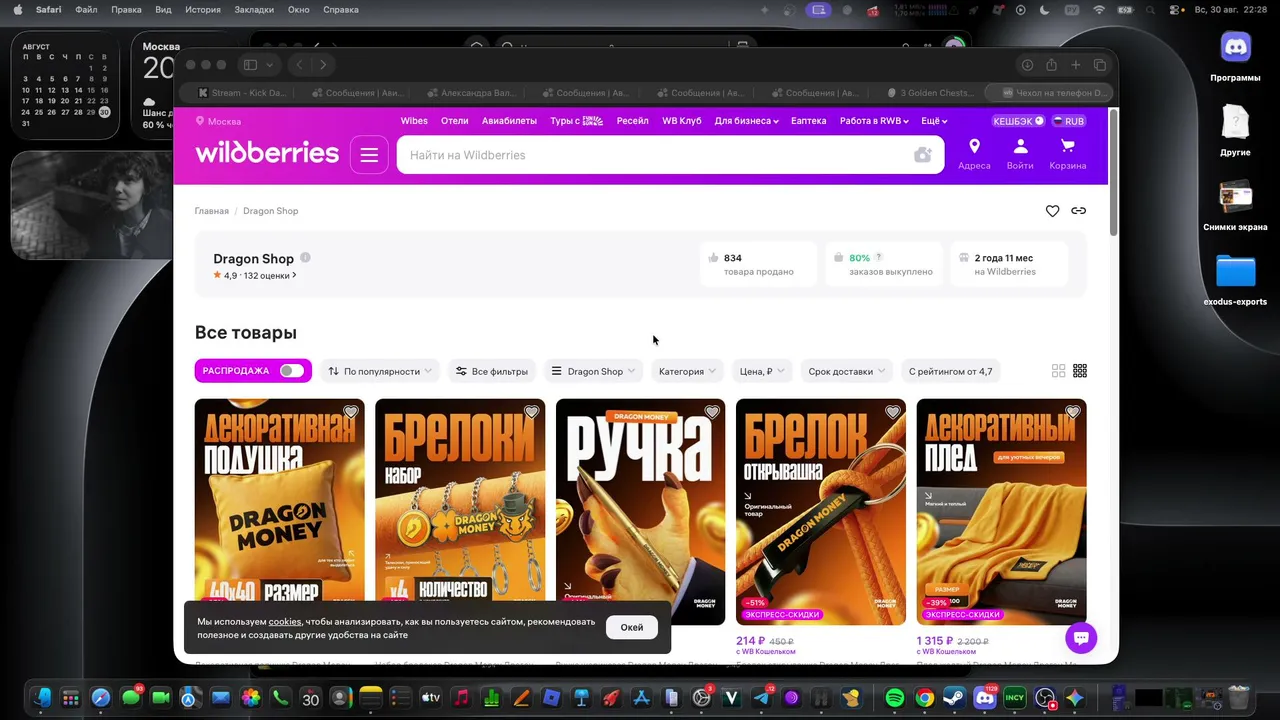Show info about the 80% redemption rate
Image resolution: width=1280 pixels, height=720 pixels.
[879, 257]
